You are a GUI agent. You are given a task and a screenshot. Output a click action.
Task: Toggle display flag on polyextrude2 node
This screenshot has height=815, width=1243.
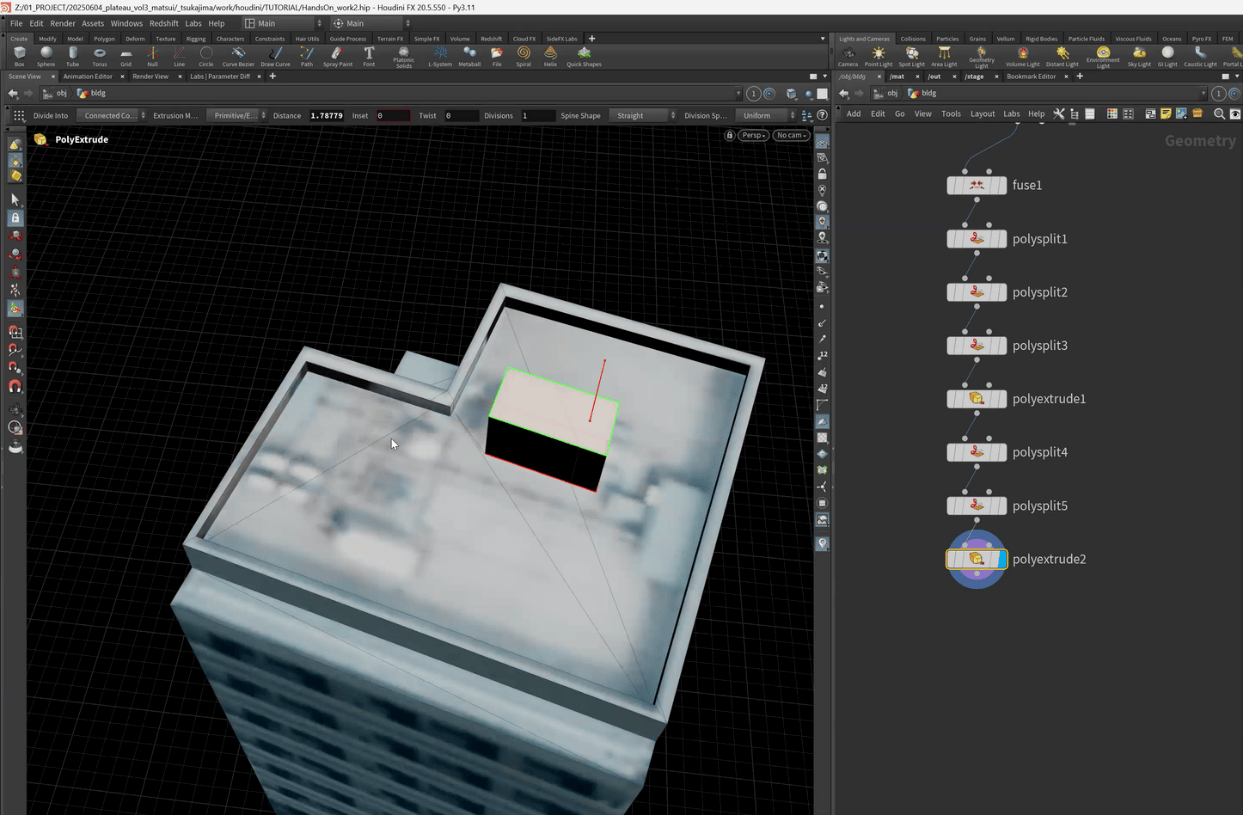pos(1001,559)
